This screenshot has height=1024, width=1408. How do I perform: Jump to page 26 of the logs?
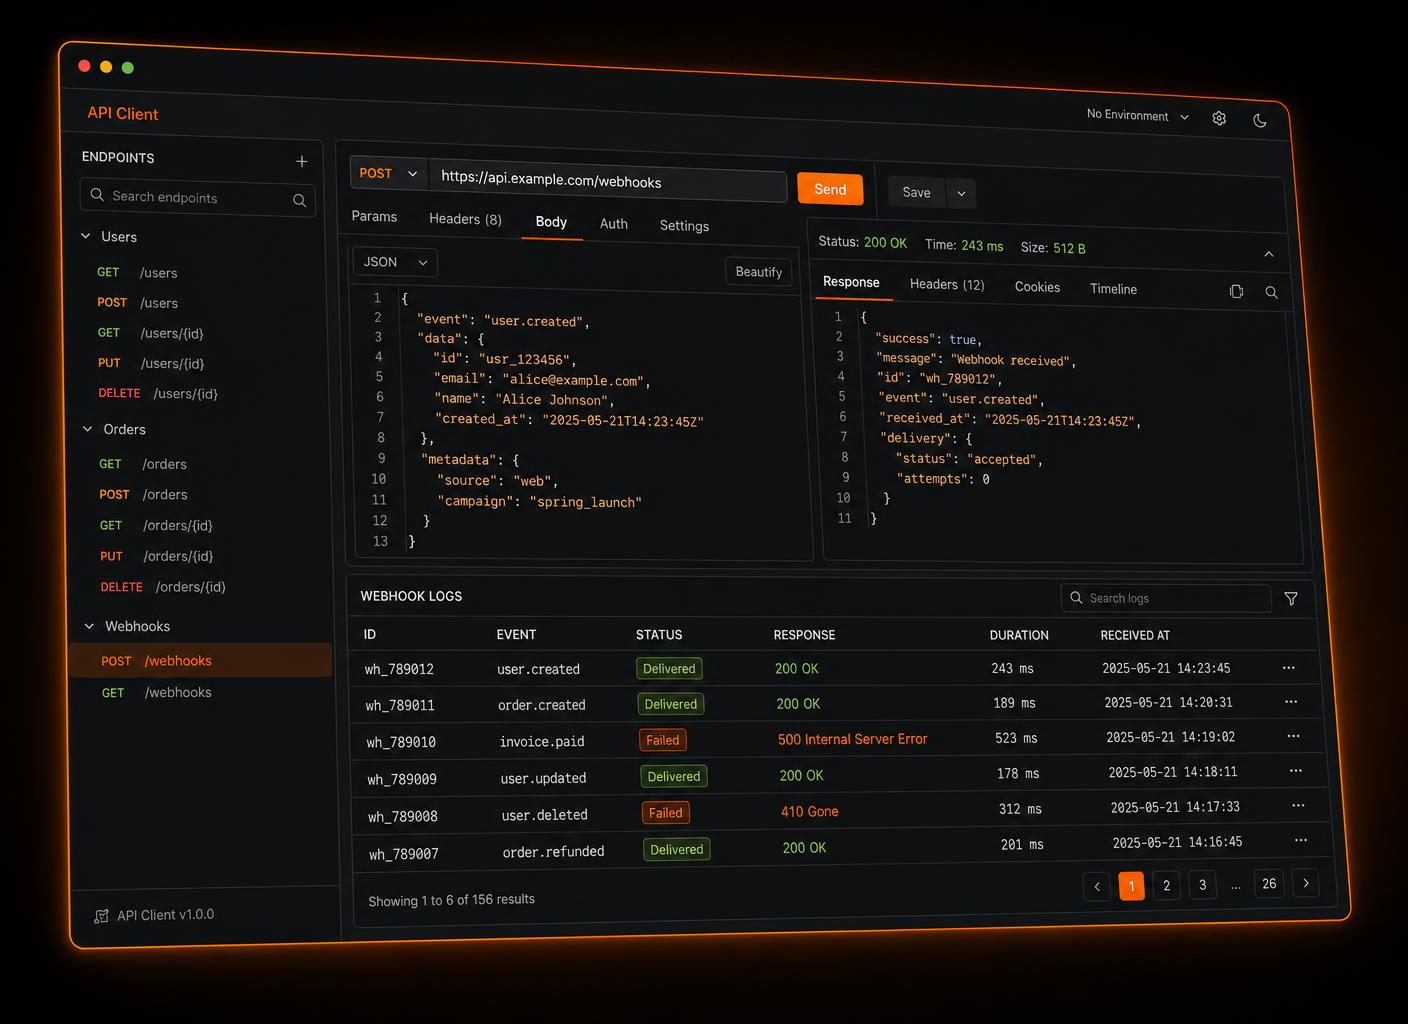(x=1269, y=883)
